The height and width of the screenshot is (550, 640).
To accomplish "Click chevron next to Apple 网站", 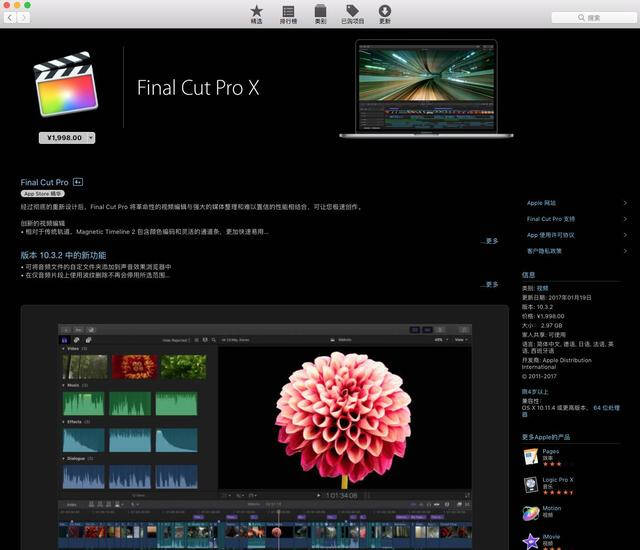I will 625,203.
